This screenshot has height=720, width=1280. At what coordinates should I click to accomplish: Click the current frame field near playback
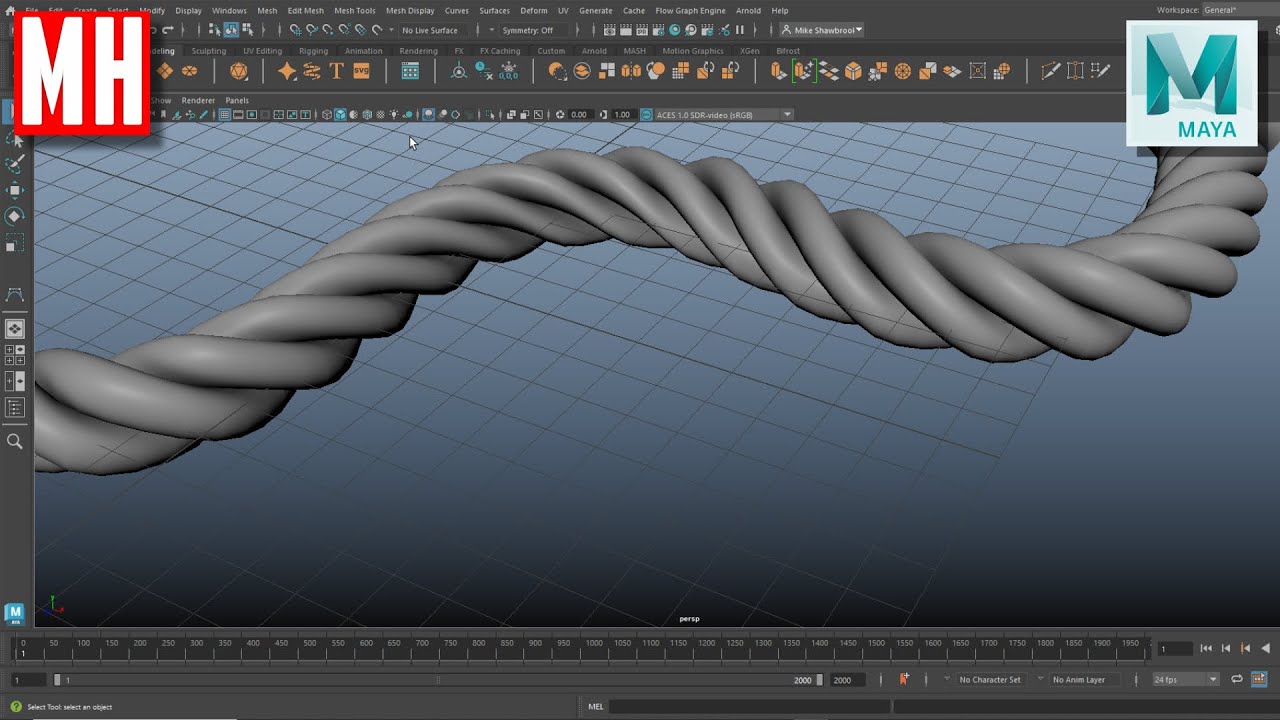[1174, 648]
